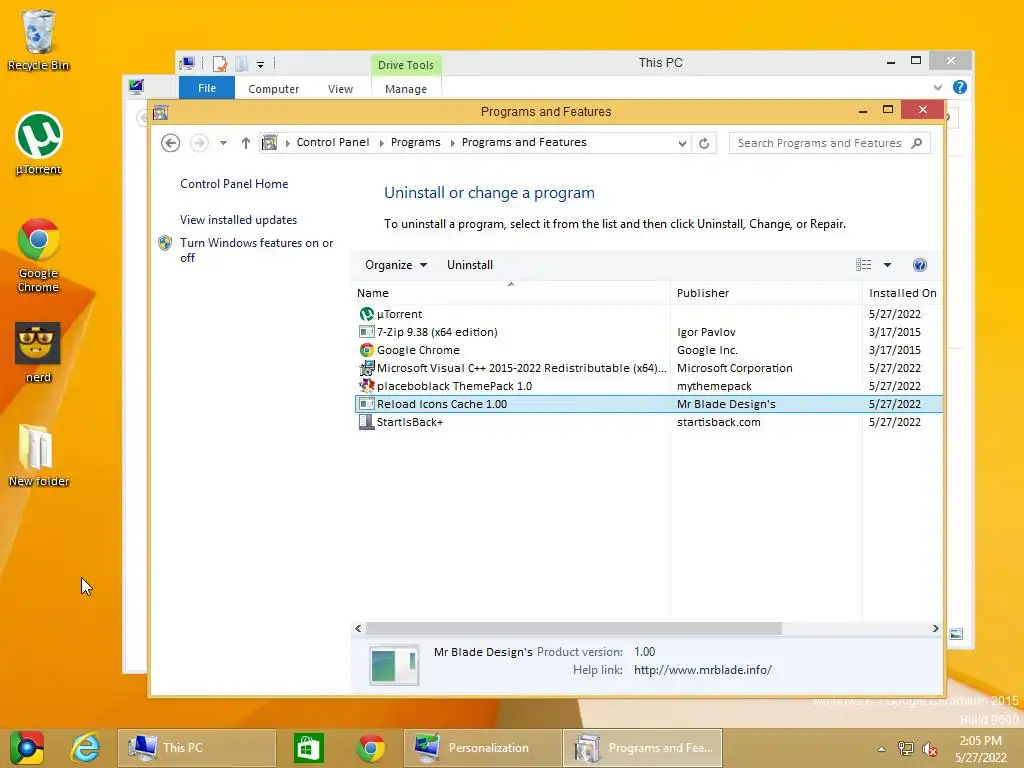Open the Organize dropdown
Image resolution: width=1024 pixels, height=768 pixels.
[396, 264]
